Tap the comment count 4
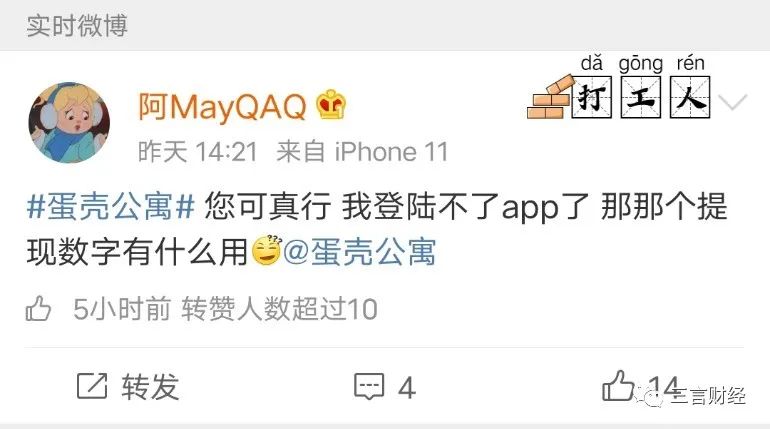Screen dimensions: 770x429 407,388
